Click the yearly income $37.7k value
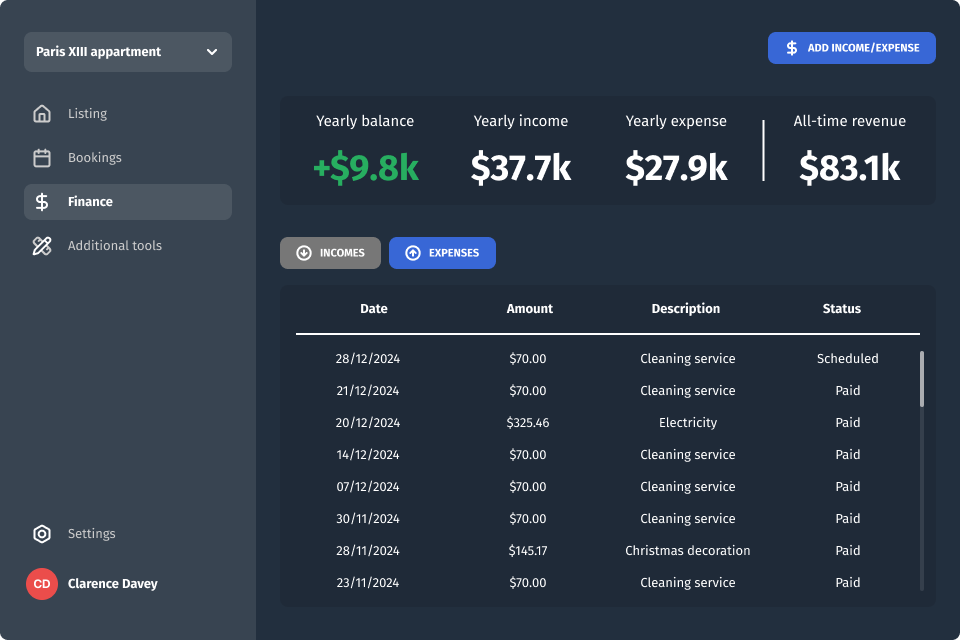 [x=520, y=168]
